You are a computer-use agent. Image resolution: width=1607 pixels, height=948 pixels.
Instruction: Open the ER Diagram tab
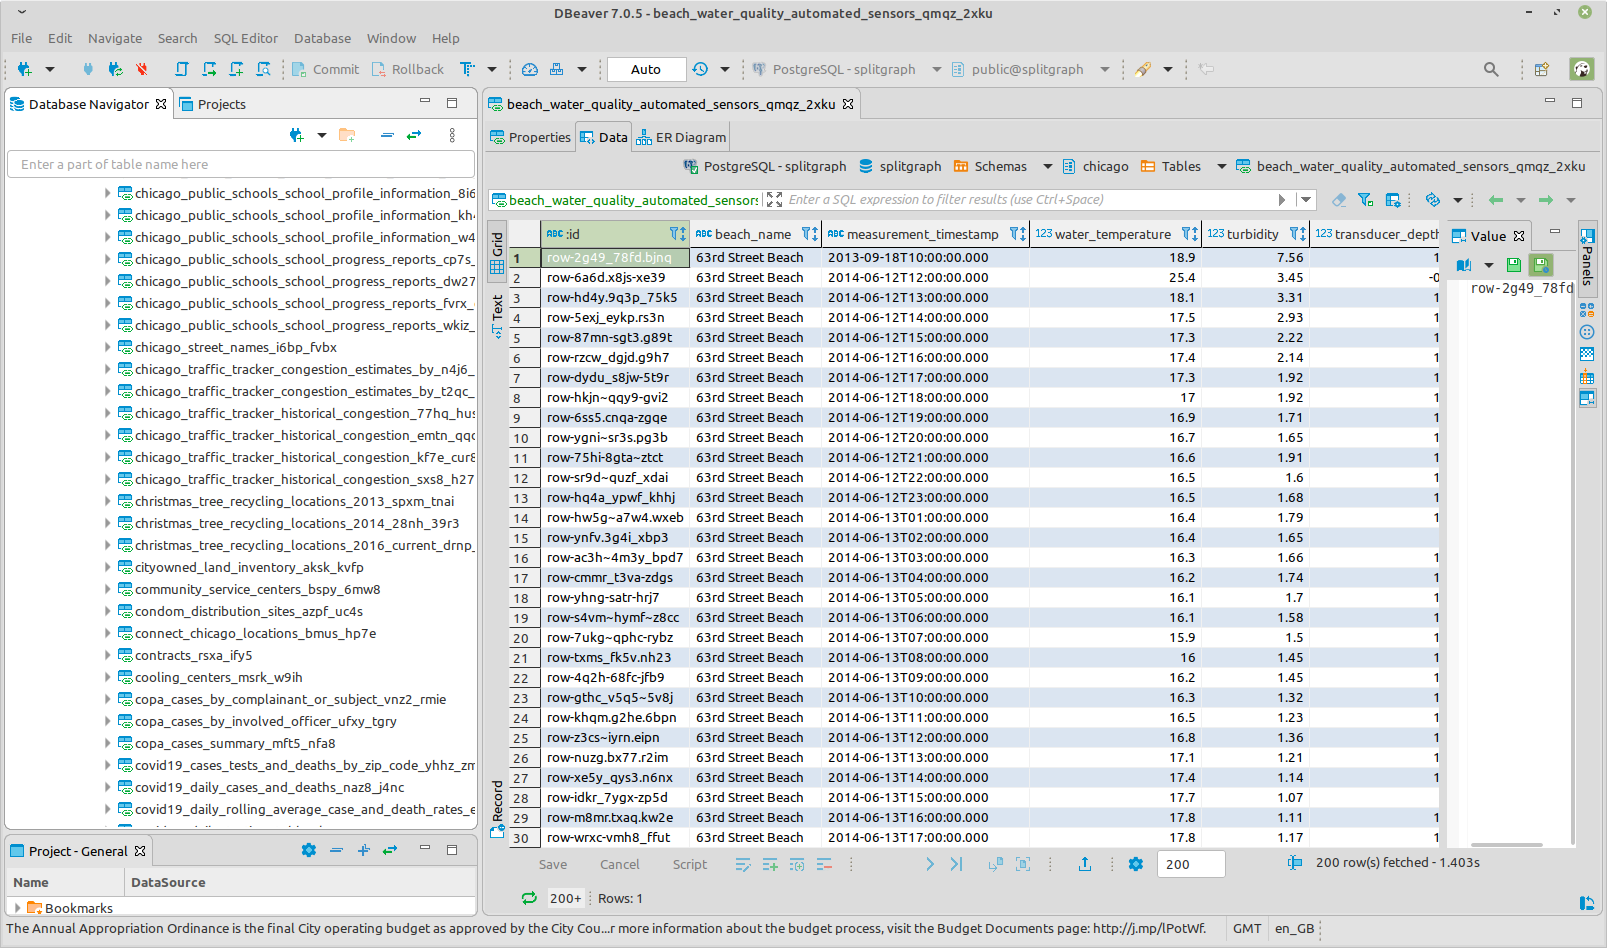pos(681,137)
